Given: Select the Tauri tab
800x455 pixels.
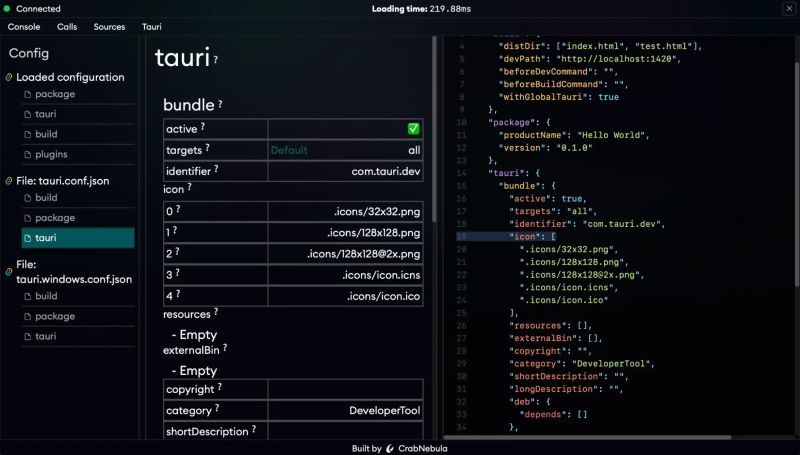Looking at the screenshot, I should click(152, 27).
